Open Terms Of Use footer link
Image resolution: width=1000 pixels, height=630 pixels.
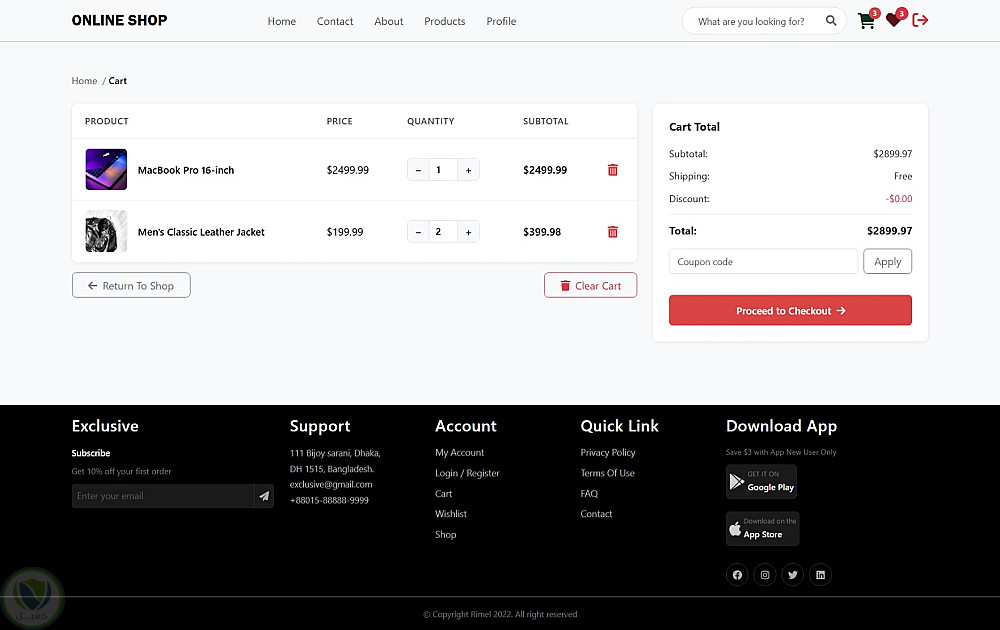(607, 473)
